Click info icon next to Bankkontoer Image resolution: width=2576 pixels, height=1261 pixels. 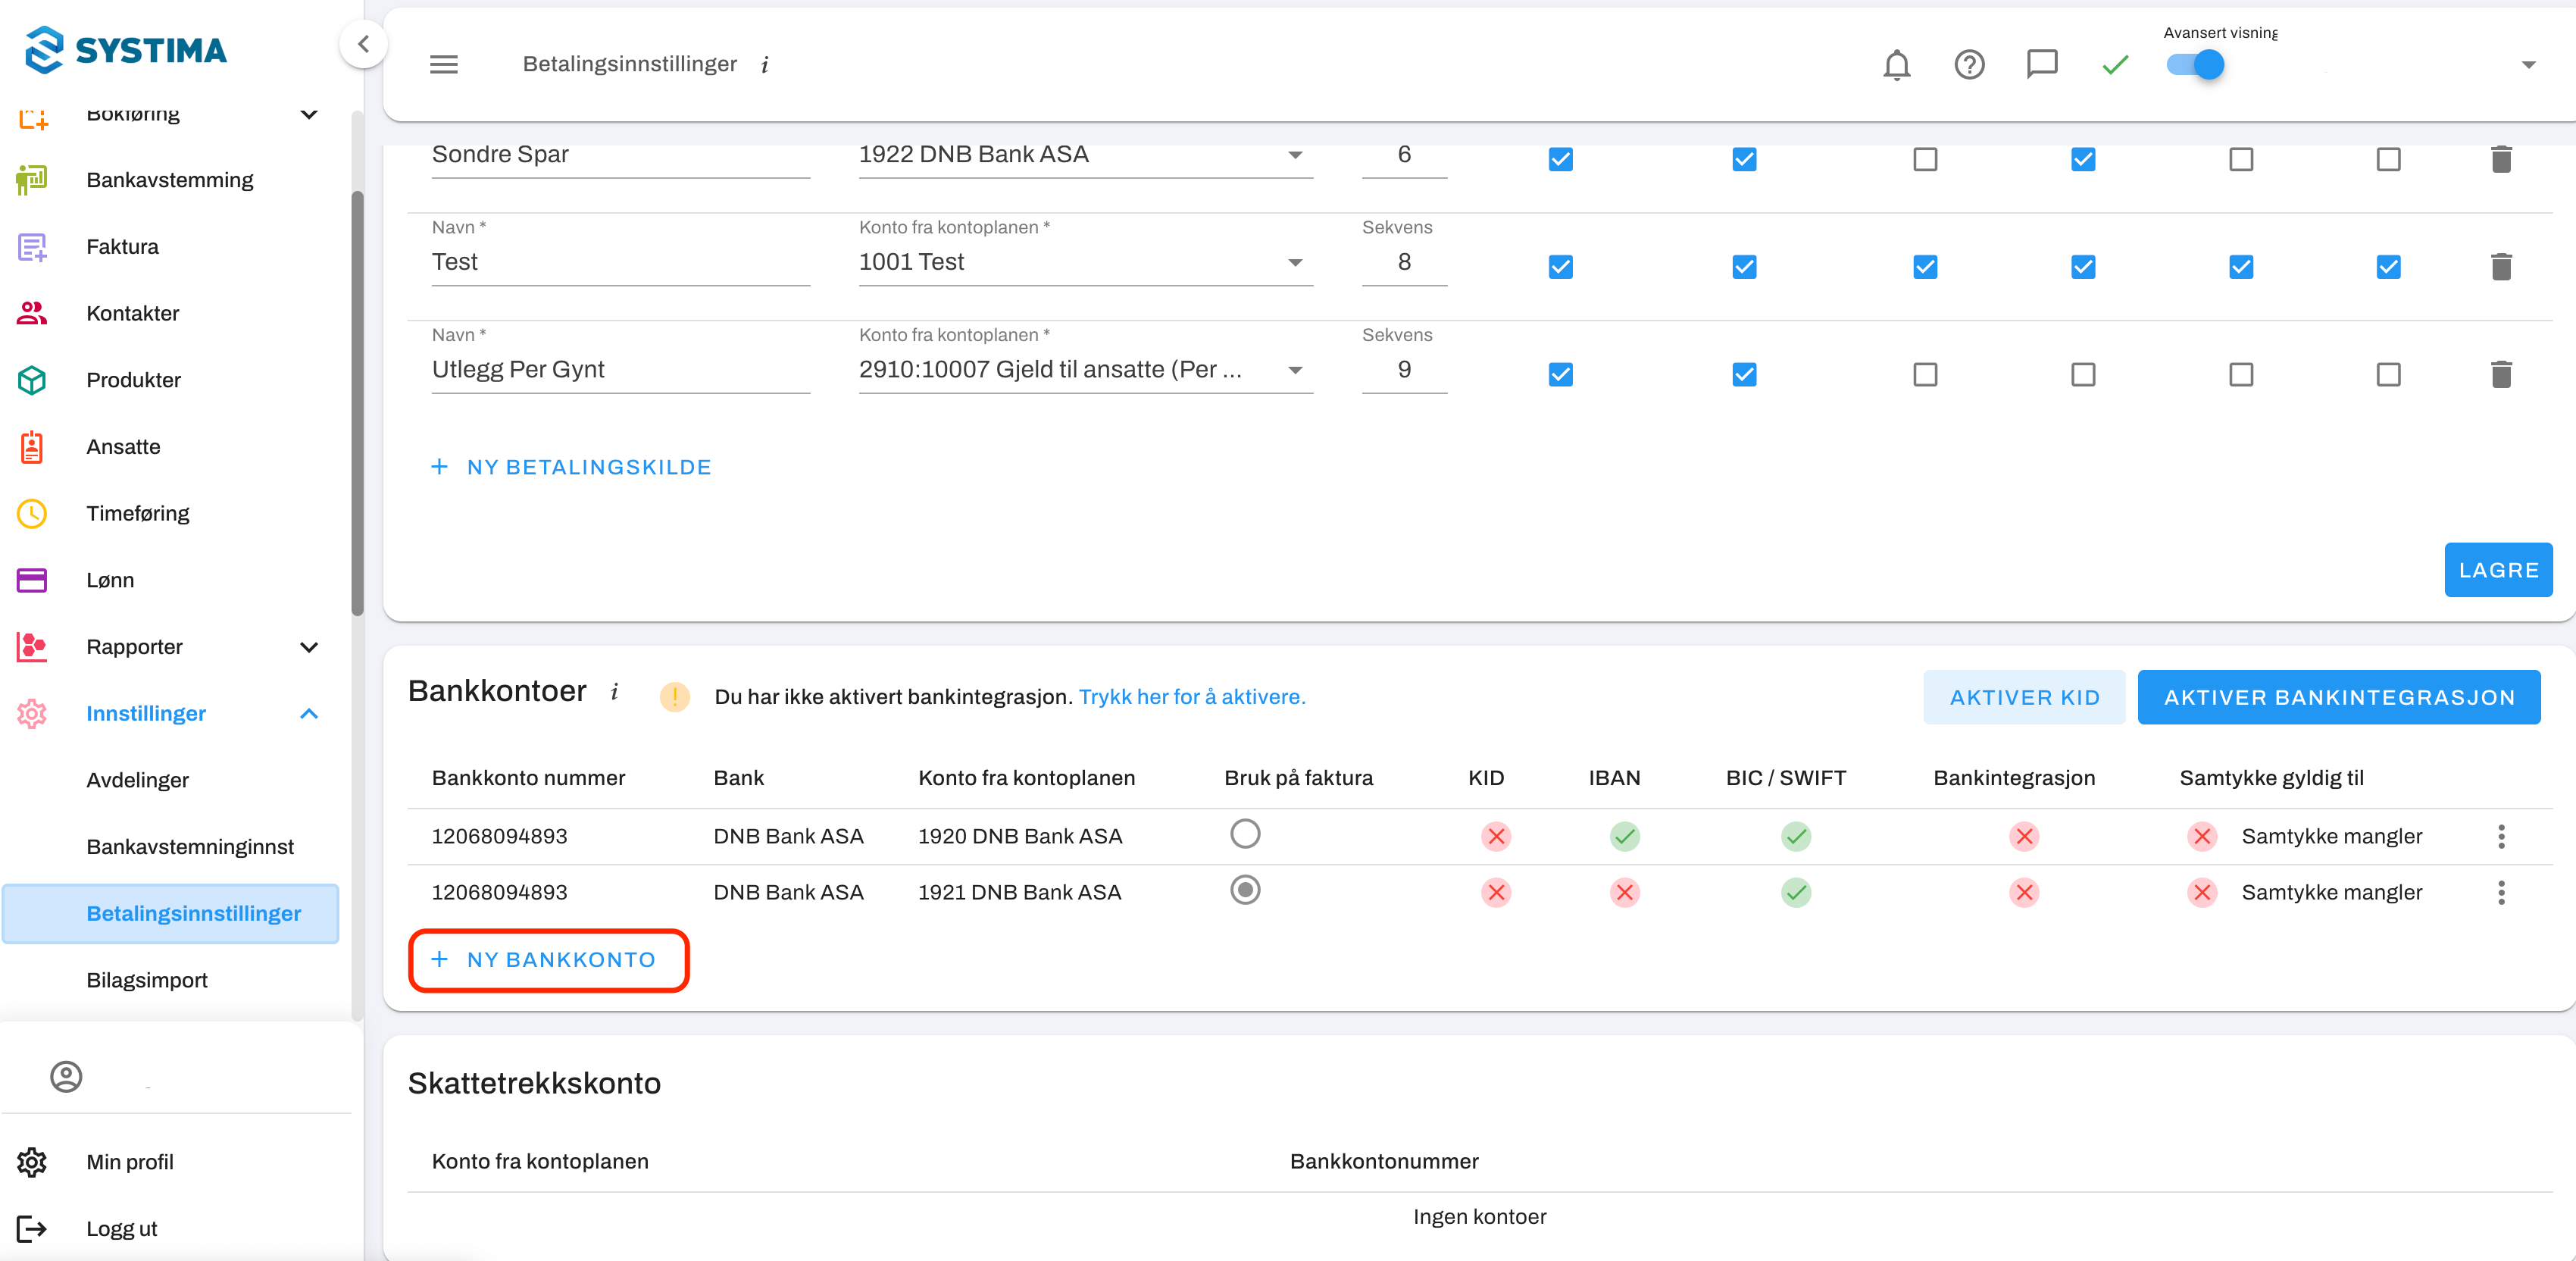(x=614, y=691)
